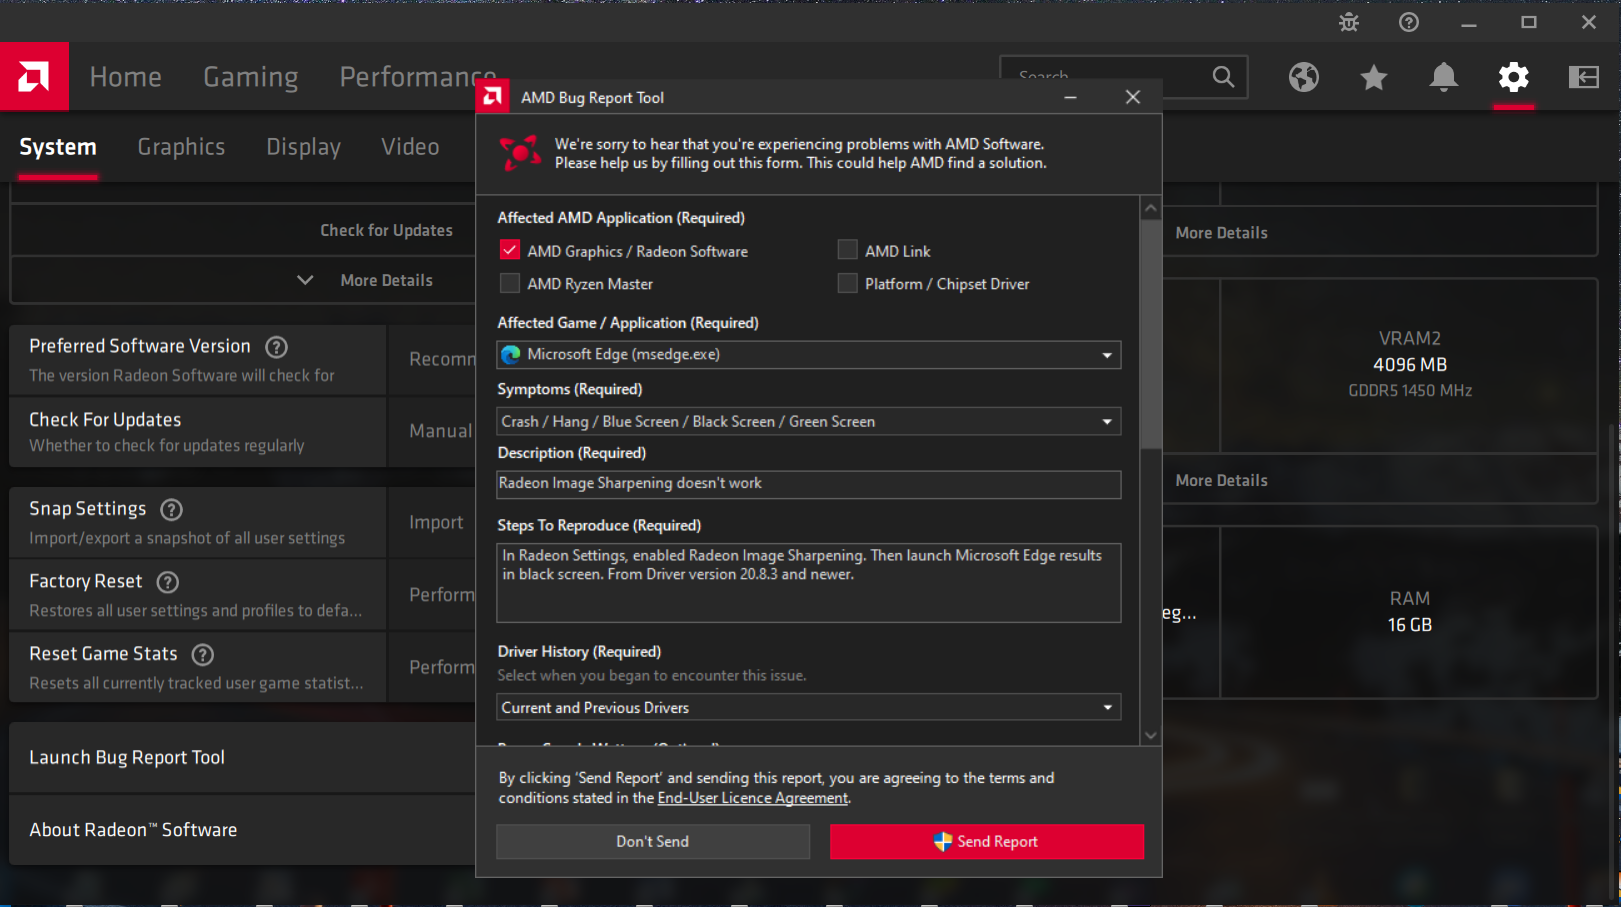Show help for Reset Game Stats

click(x=203, y=655)
